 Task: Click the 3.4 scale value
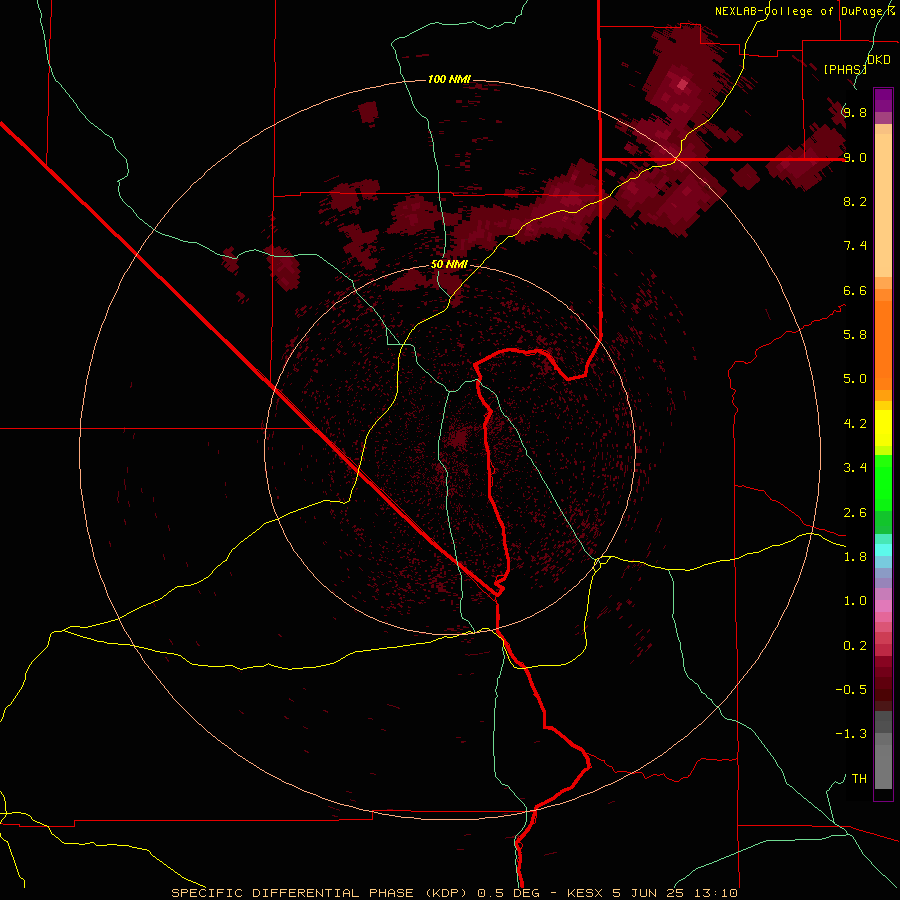point(855,467)
